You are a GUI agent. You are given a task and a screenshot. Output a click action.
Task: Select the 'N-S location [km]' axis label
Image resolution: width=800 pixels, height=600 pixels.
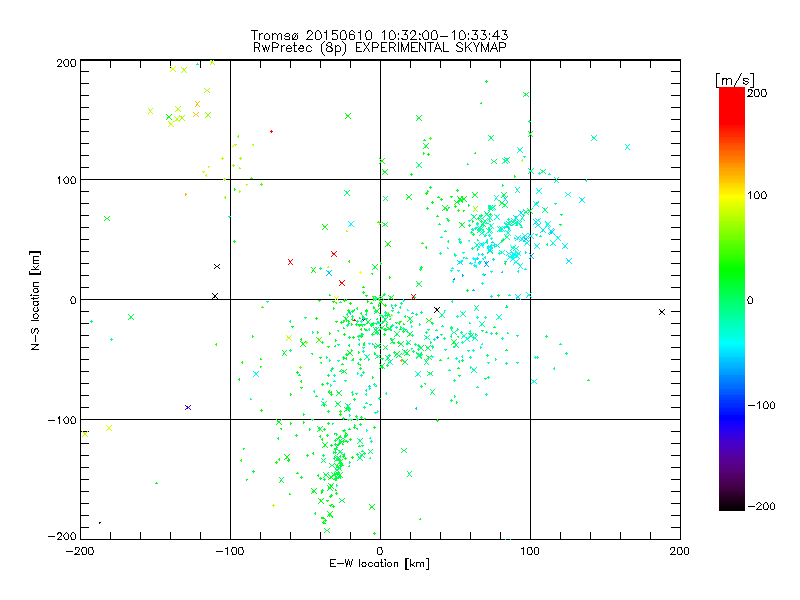[35, 300]
